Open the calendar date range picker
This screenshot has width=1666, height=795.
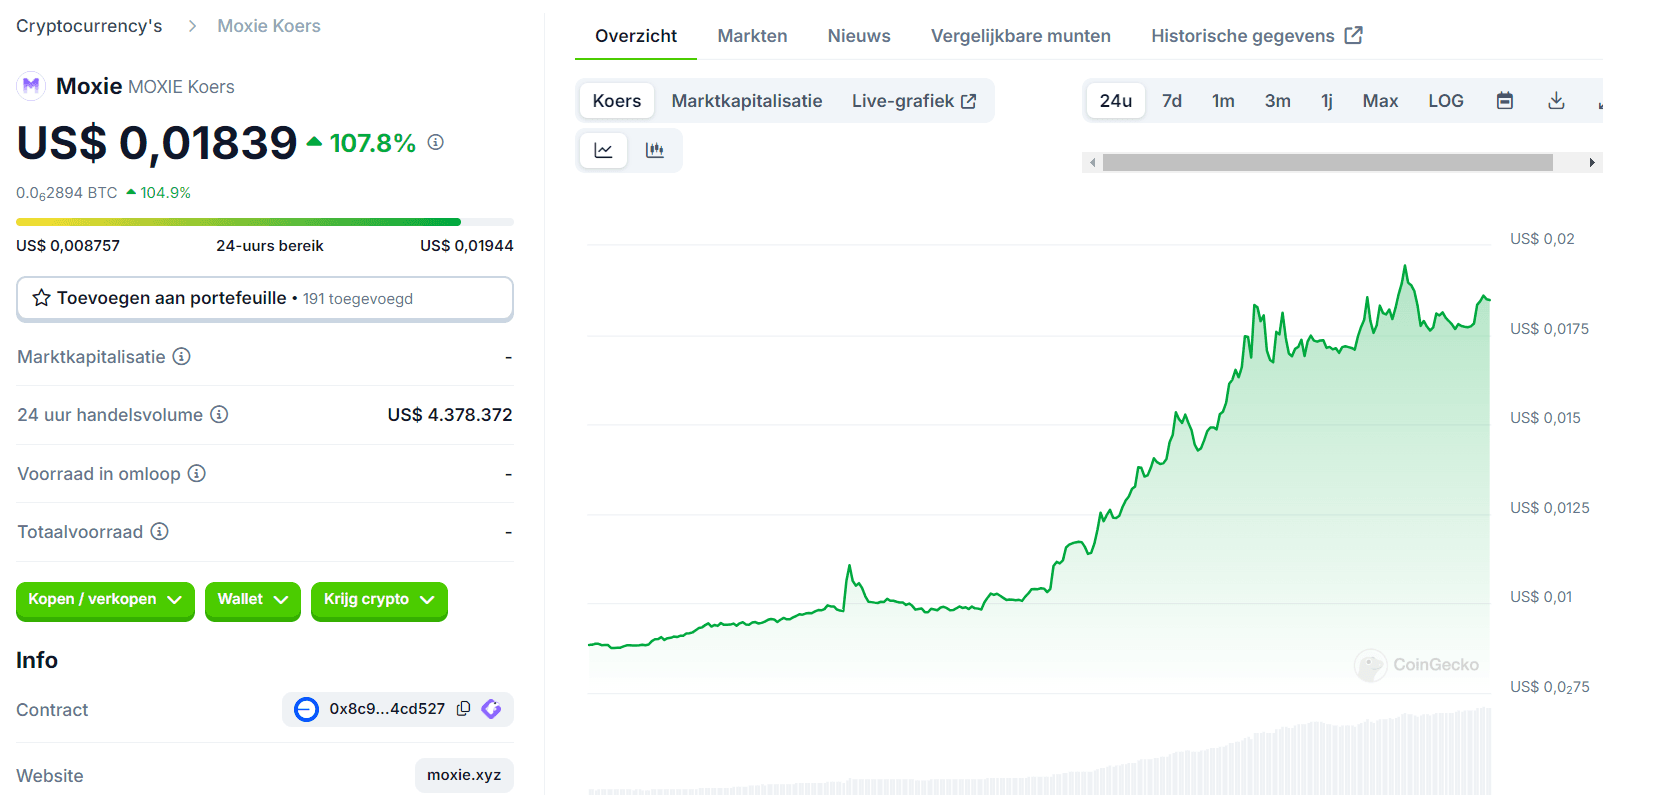click(1504, 101)
